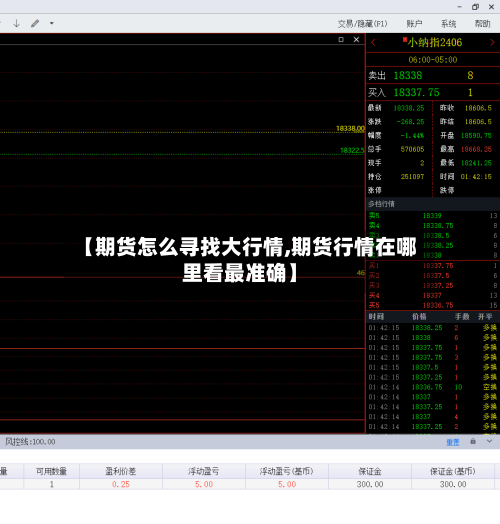Restore the window using title bar button
The height and width of the screenshot is (524, 500).
pyautogui.click(x=475, y=7)
